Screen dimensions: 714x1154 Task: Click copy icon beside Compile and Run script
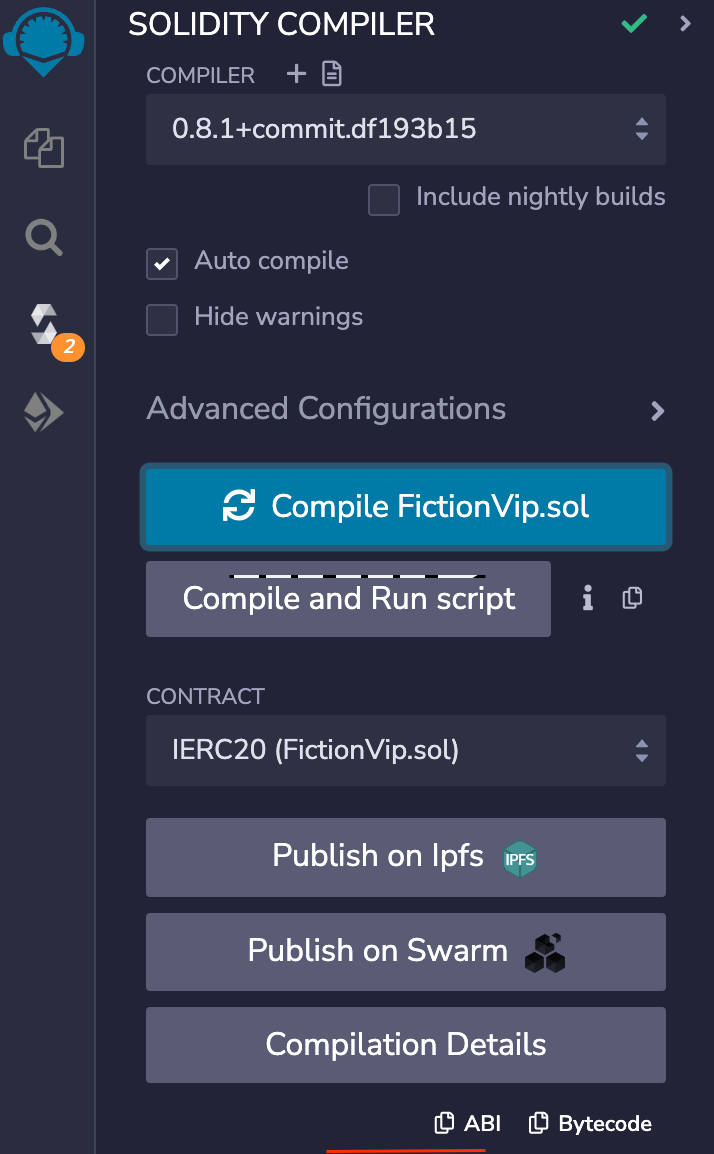632,598
